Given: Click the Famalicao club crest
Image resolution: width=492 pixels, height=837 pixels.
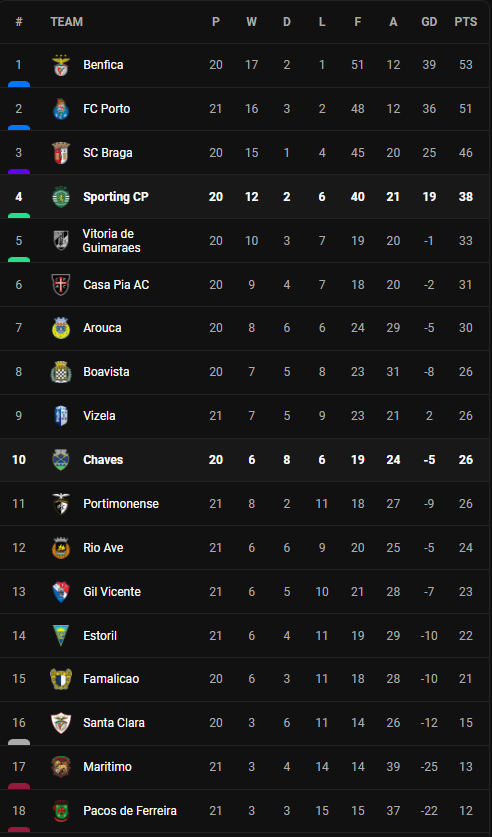Looking at the screenshot, I should coord(61,679).
